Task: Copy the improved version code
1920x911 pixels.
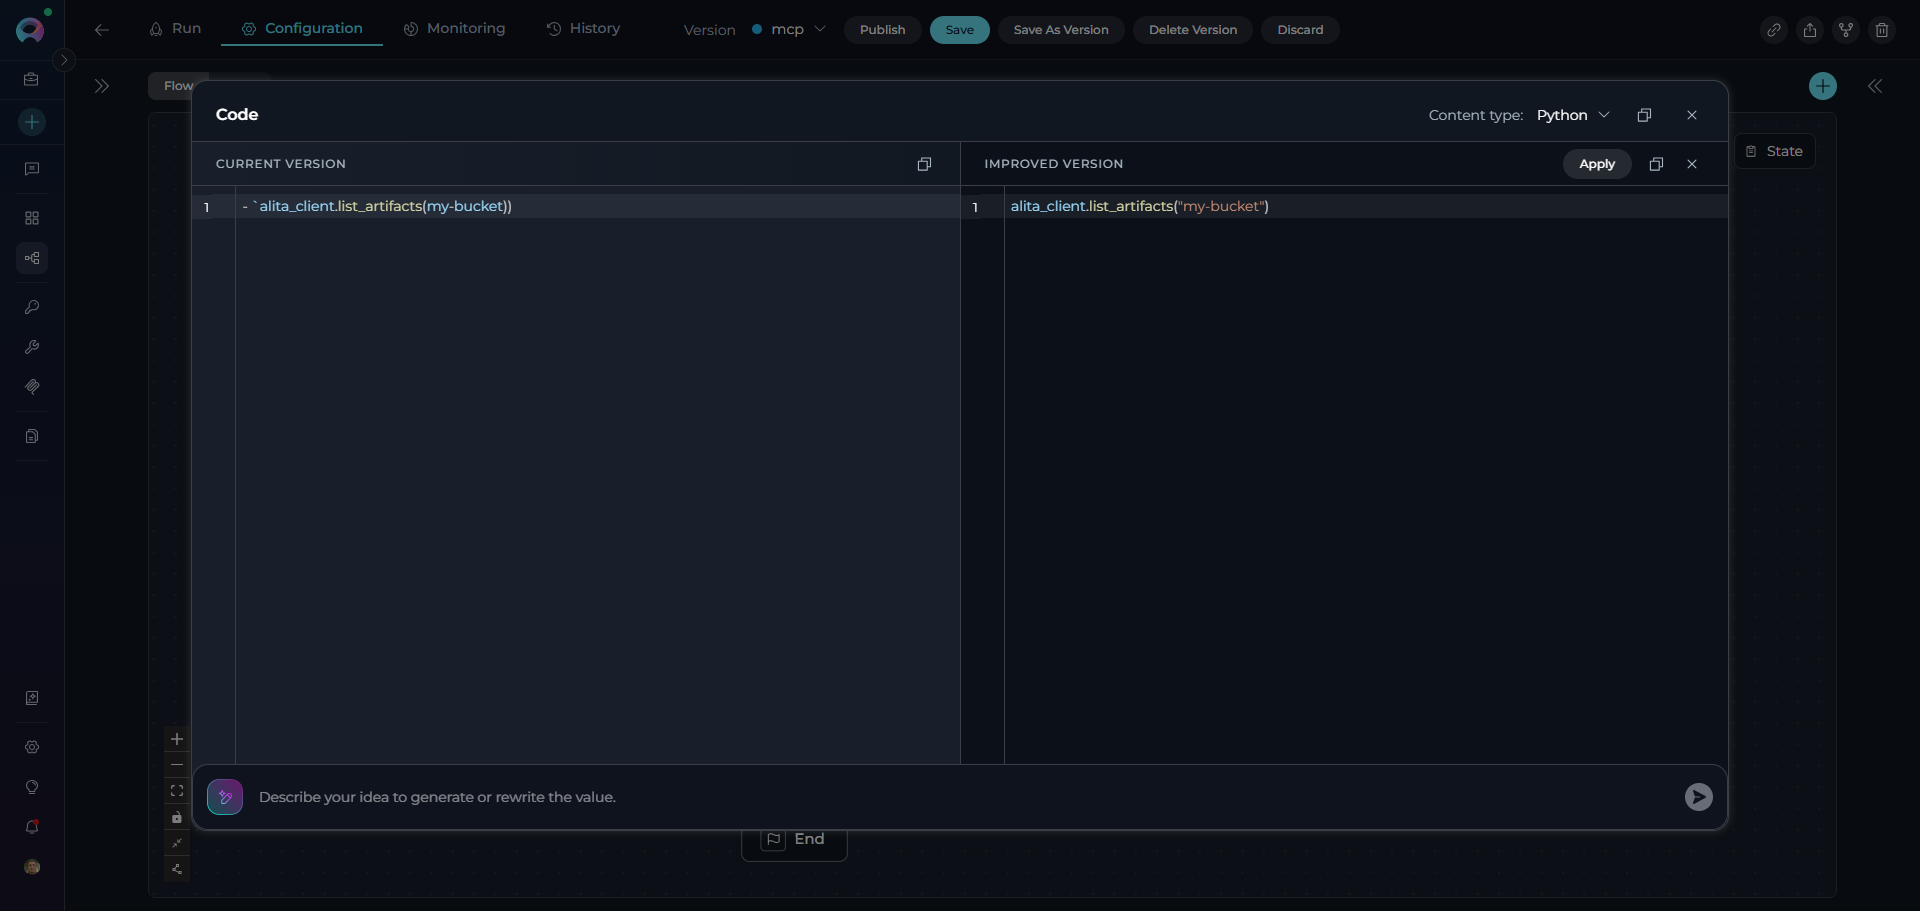Action: point(1656,164)
